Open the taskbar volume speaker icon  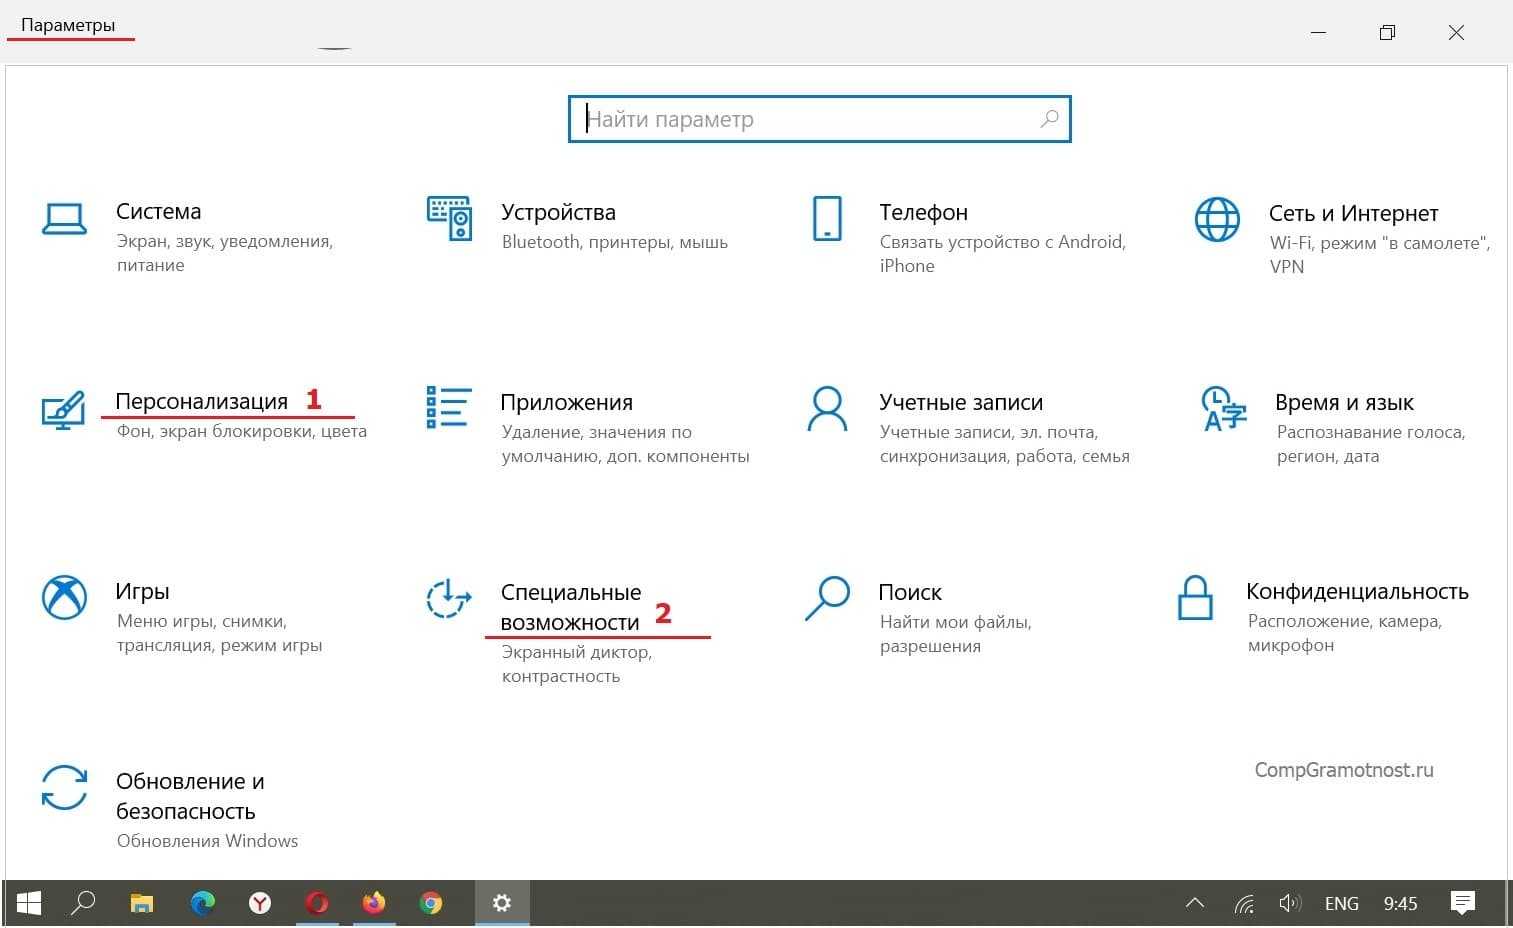click(x=1290, y=903)
